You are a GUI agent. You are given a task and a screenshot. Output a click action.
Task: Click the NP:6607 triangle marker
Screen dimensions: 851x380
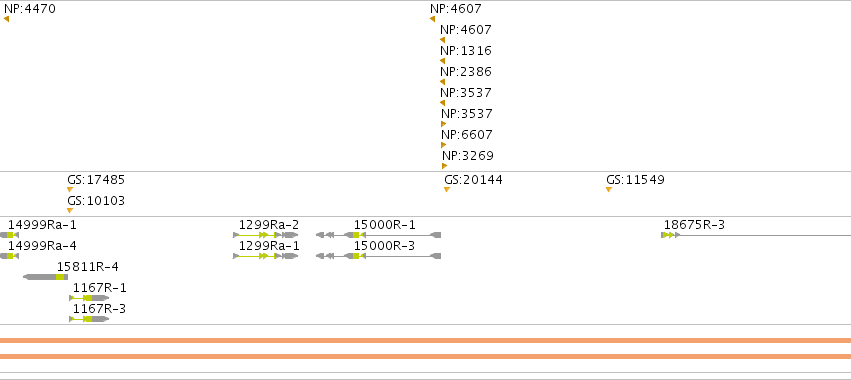[x=443, y=145]
